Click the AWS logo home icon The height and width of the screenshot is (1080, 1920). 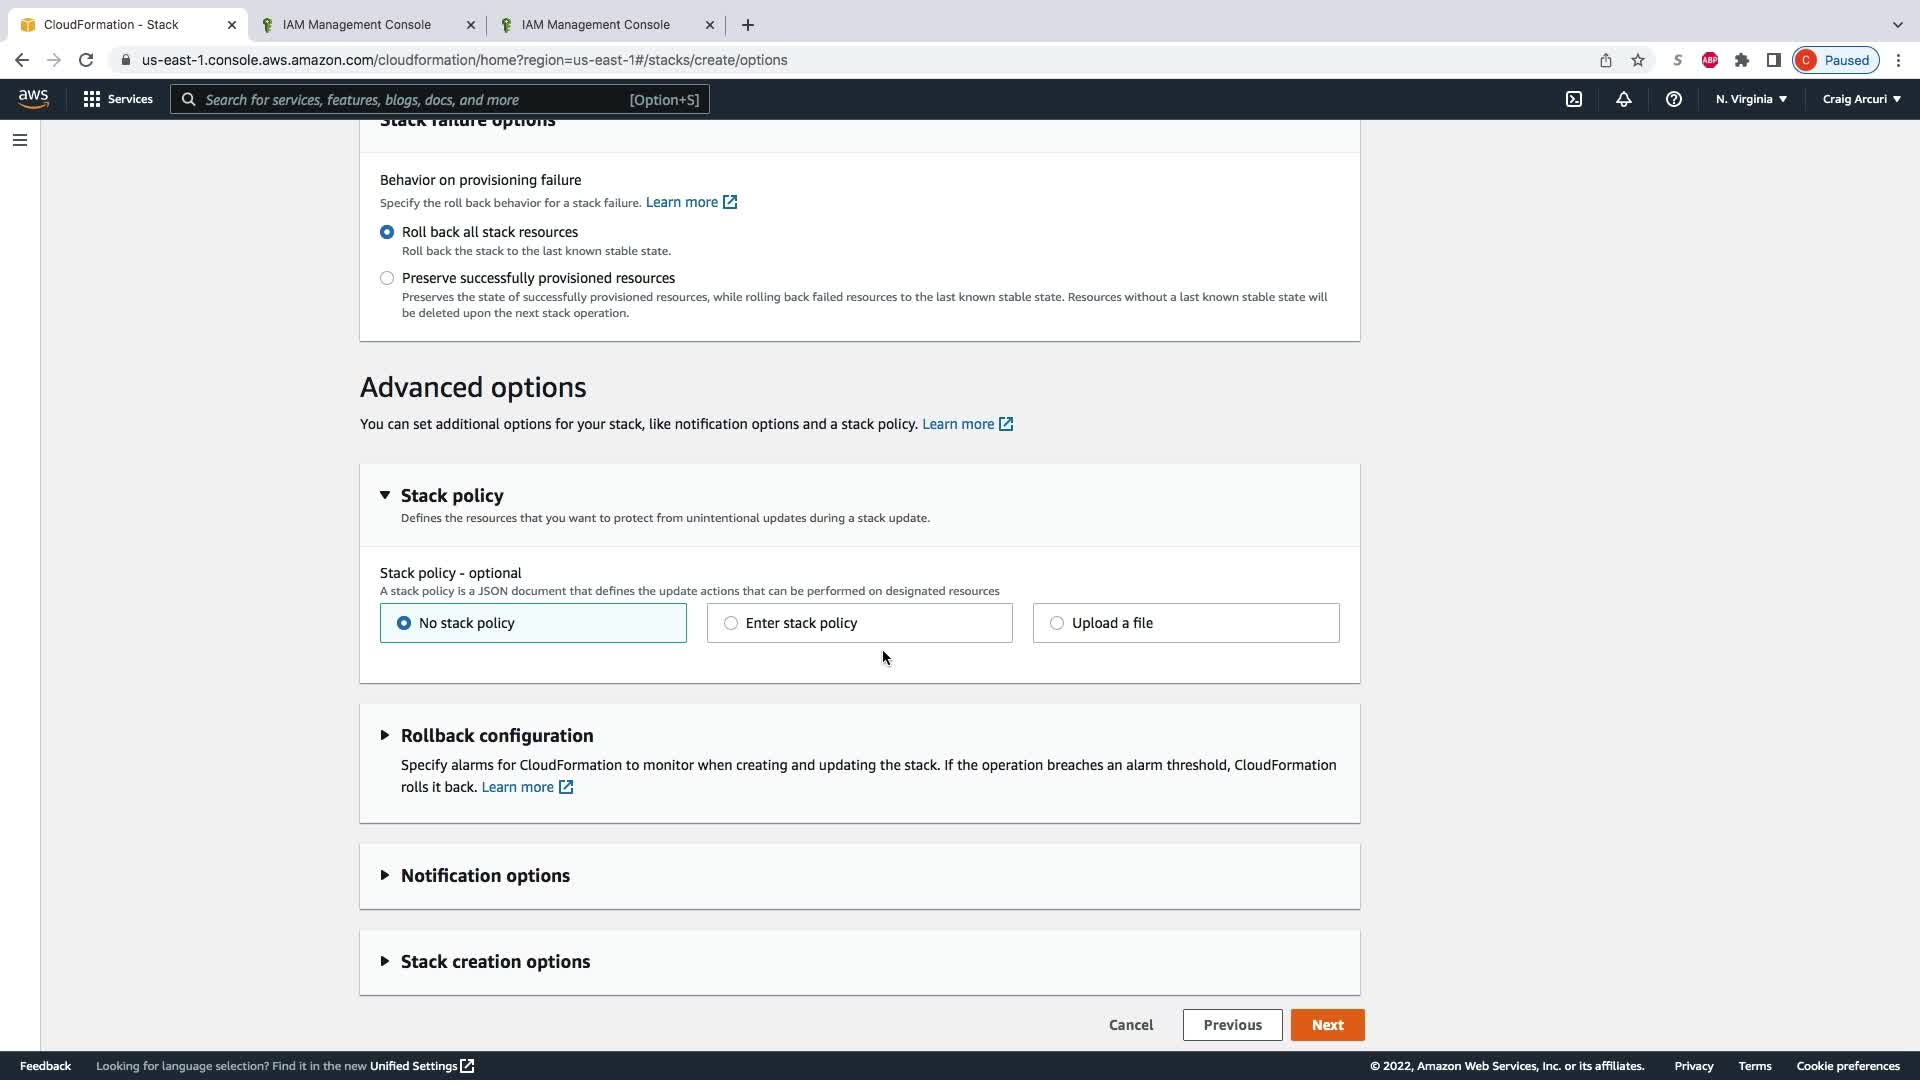pos(33,98)
